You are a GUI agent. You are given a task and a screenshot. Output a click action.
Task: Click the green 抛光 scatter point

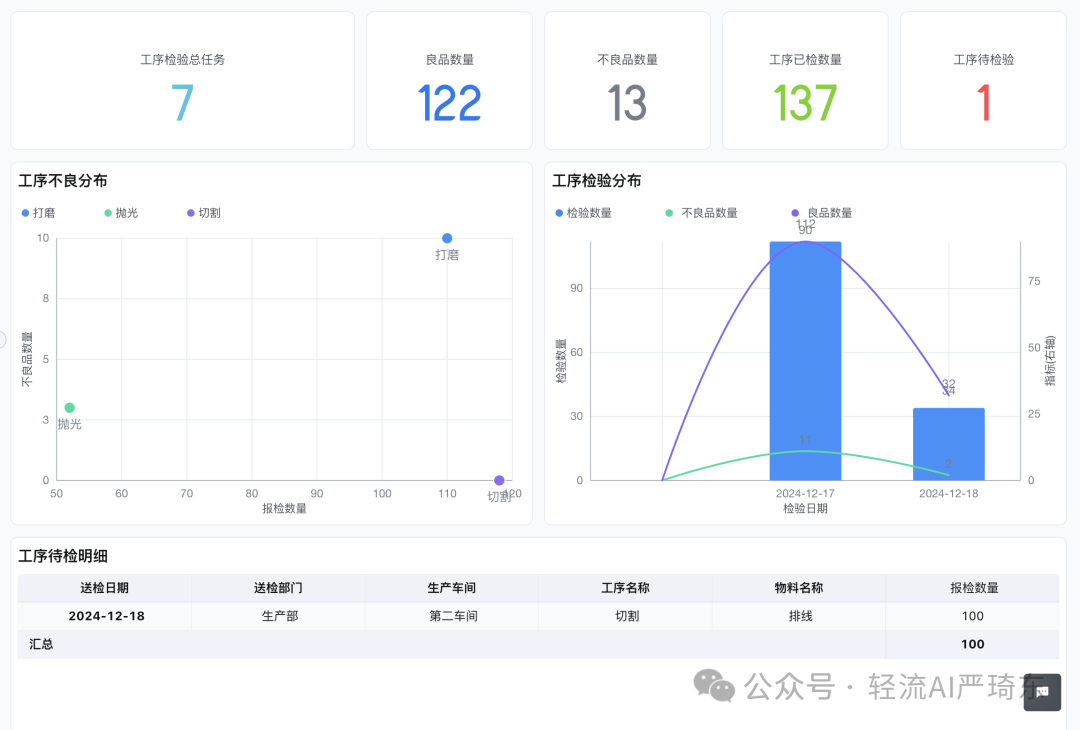[70, 408]
